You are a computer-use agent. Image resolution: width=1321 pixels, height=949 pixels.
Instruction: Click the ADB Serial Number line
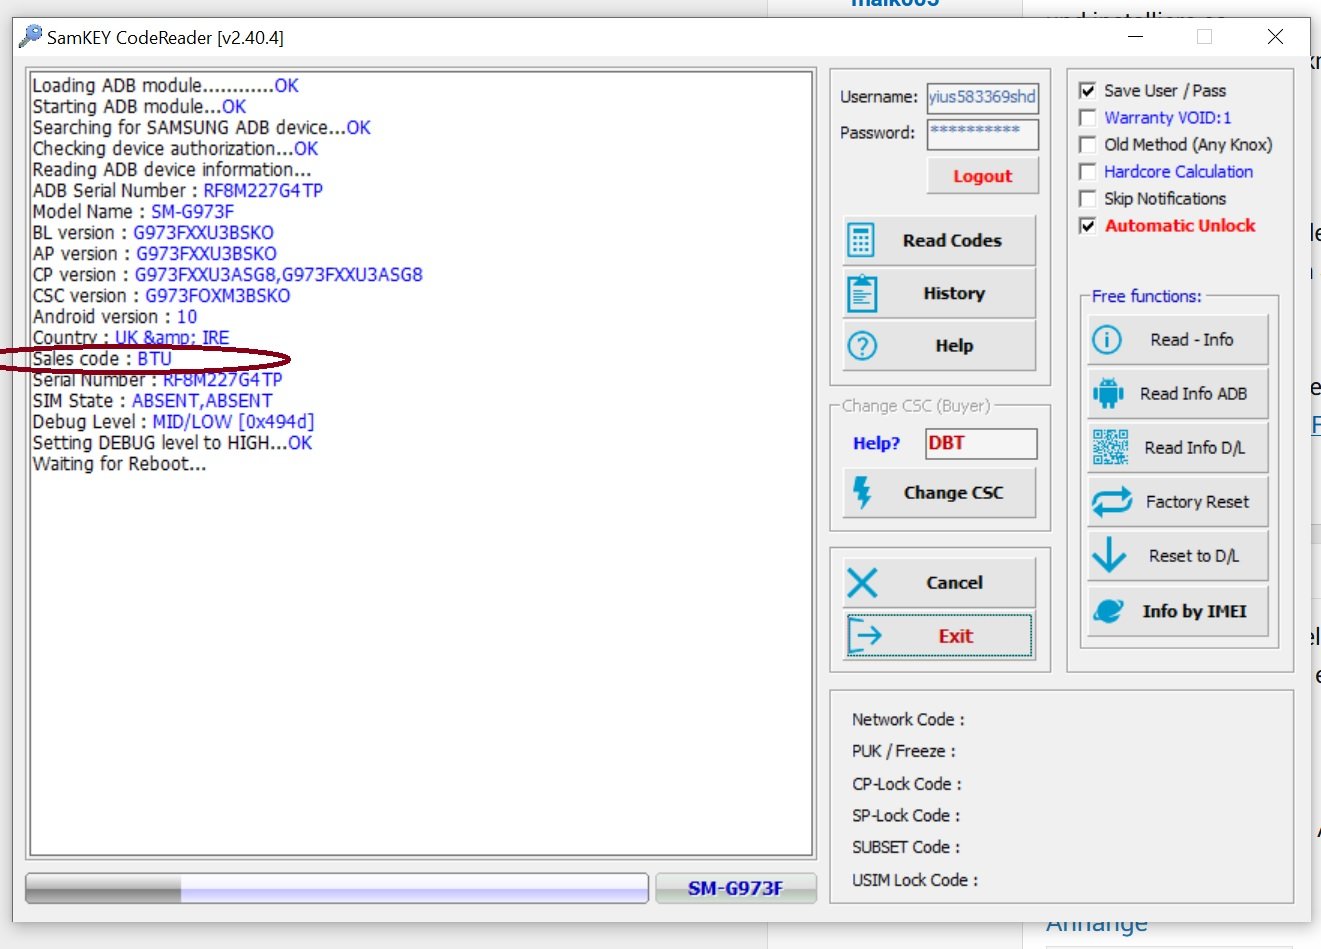[177, 191]
